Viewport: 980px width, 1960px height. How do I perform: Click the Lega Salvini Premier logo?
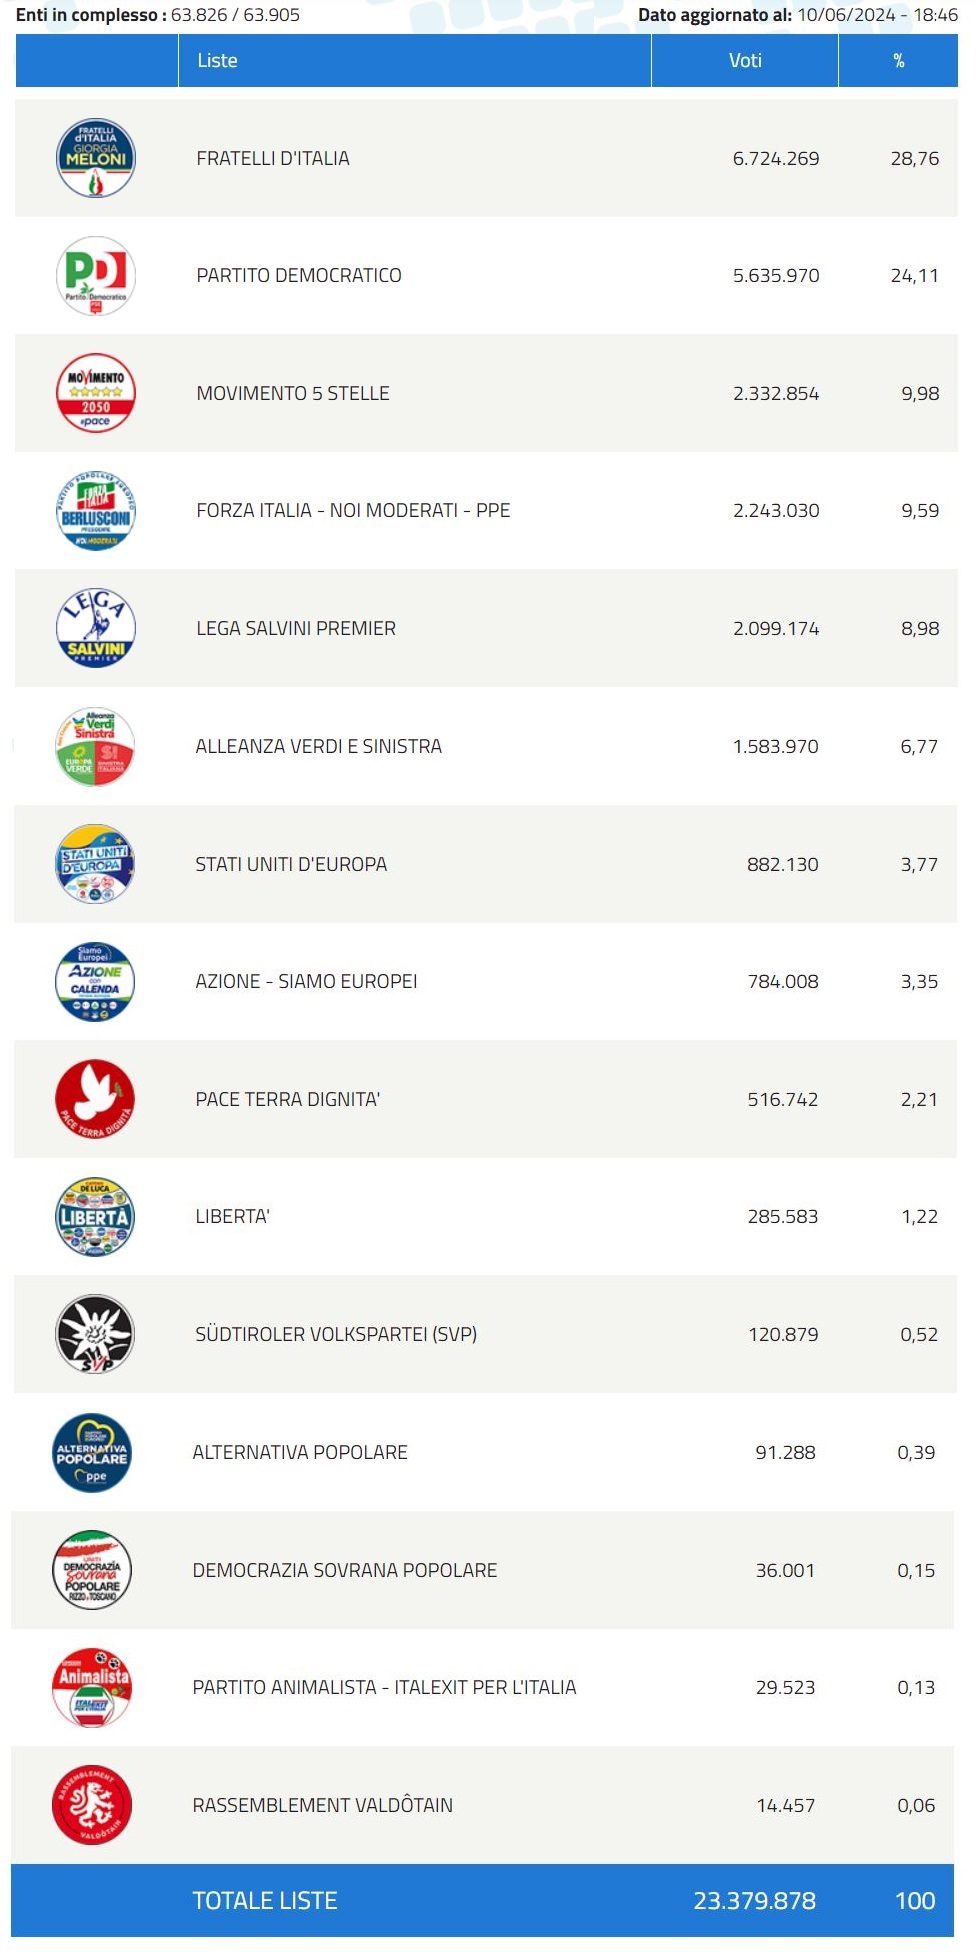(x=96, y=628)
